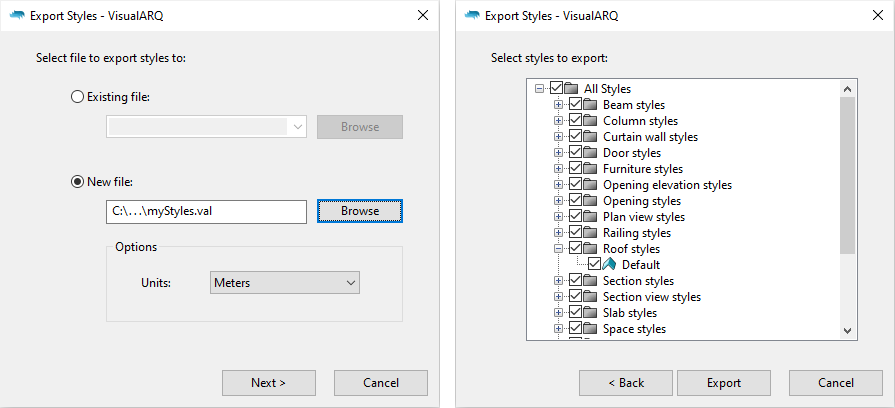Expand the Curtain wall styles node
The width and height of the screenshot is (895, 408).
(x=558, y=136)
